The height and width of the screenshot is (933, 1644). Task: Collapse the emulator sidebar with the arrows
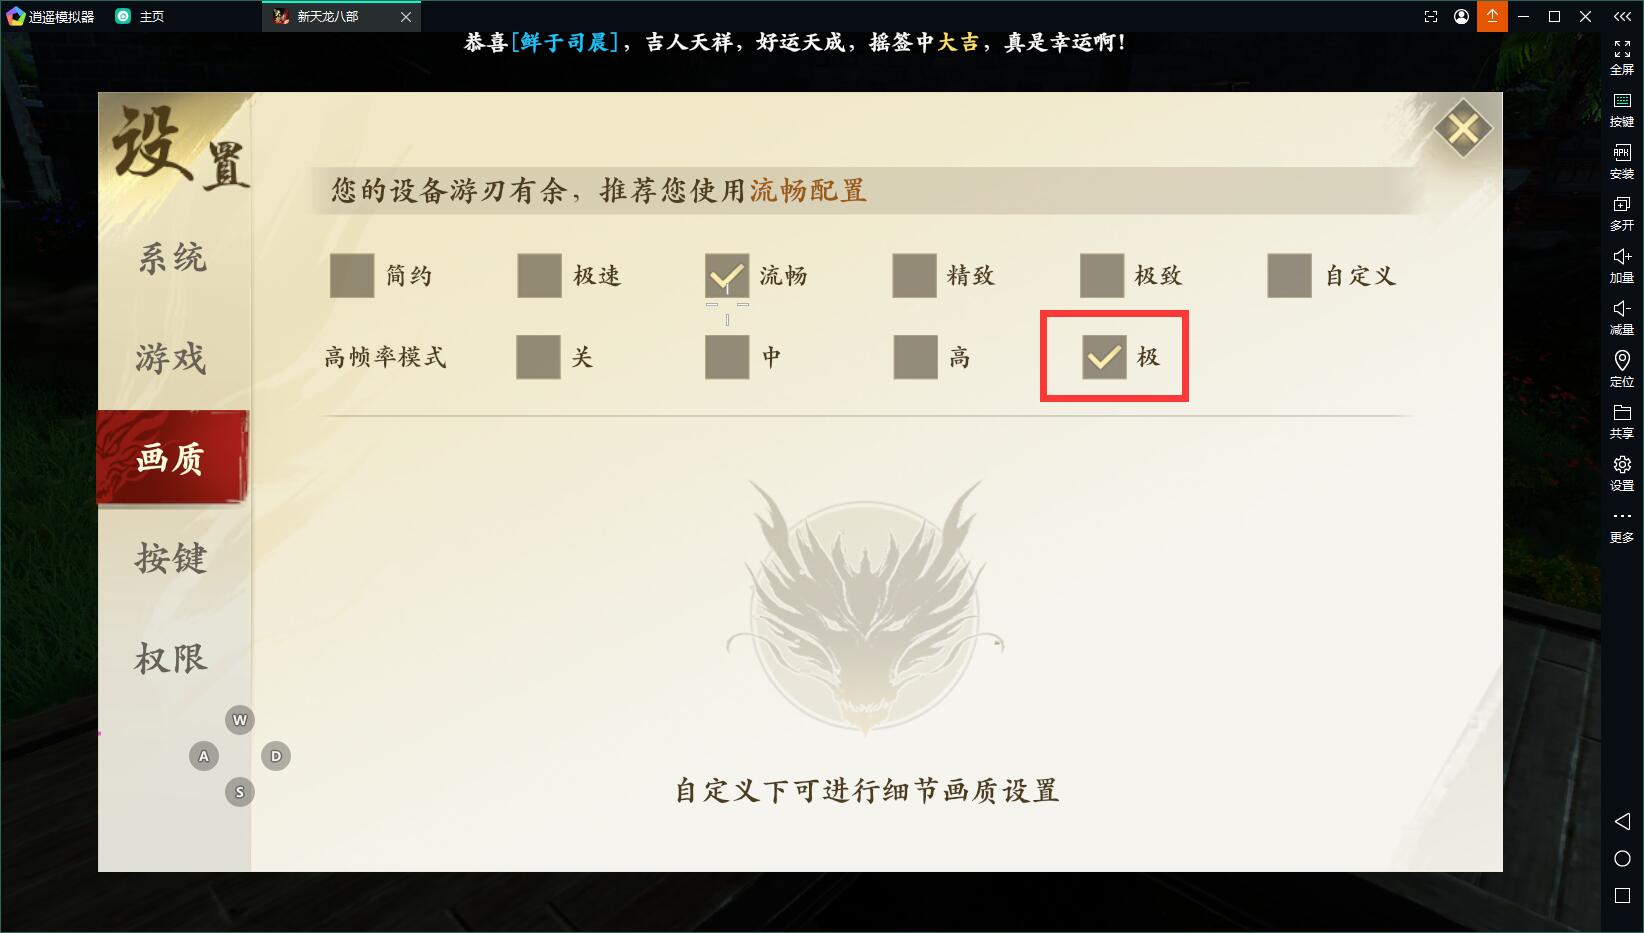[1622, 17]
